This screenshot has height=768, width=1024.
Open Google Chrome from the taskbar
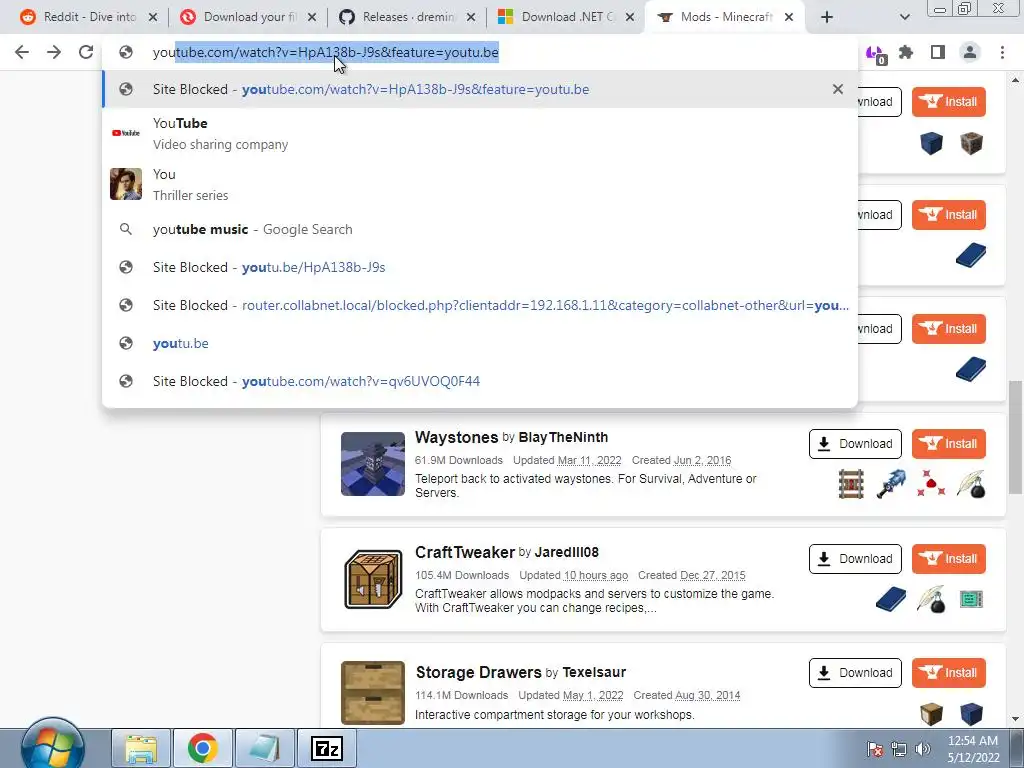tap(202, 748)
